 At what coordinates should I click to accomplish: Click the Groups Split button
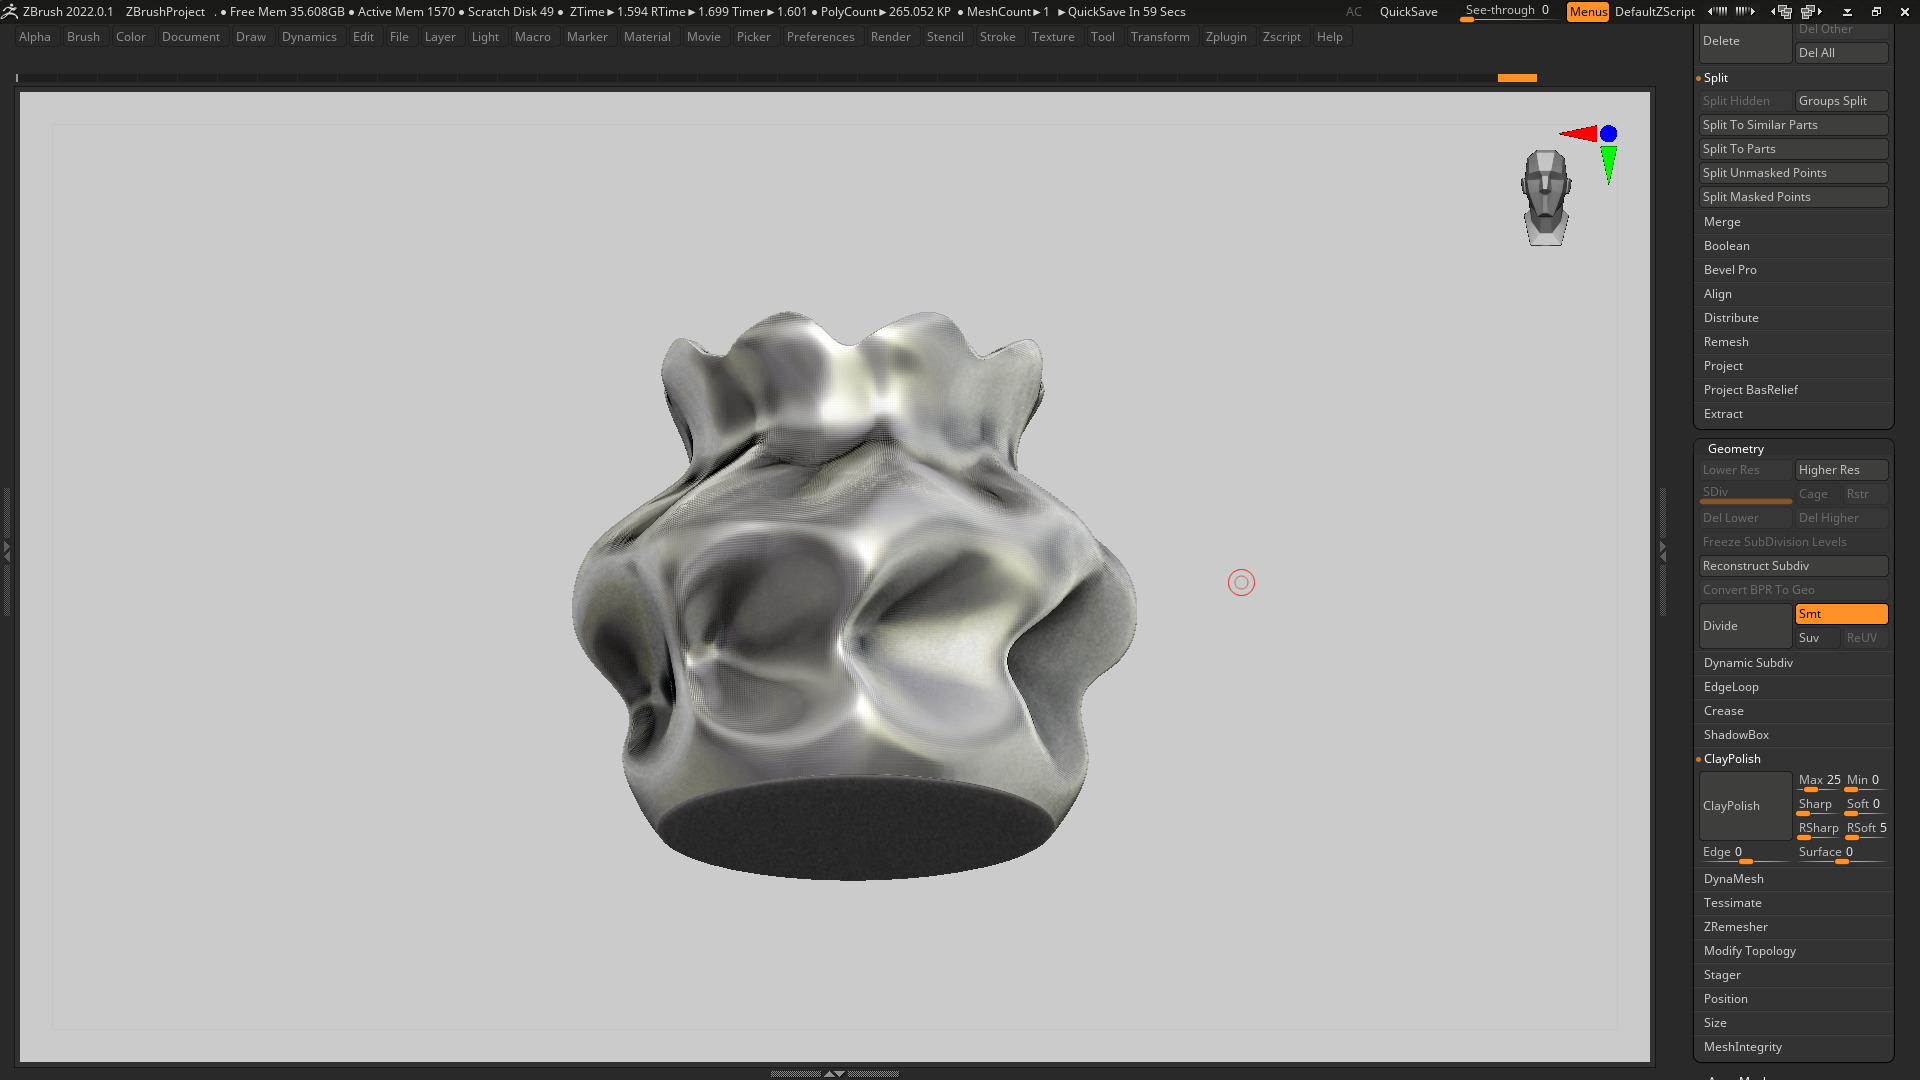pyautogui.click(x=1841, y=101)
